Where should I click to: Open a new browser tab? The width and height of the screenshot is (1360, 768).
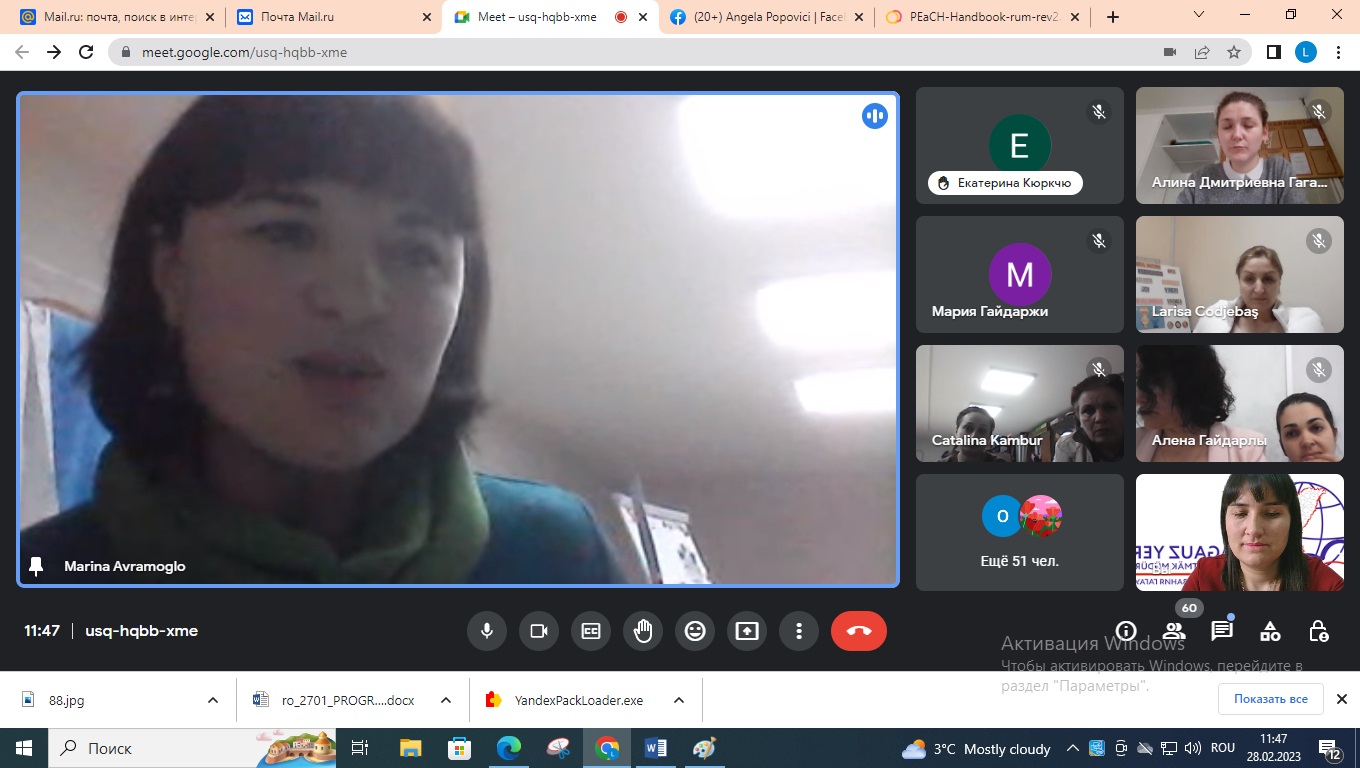click(1113, 17)
